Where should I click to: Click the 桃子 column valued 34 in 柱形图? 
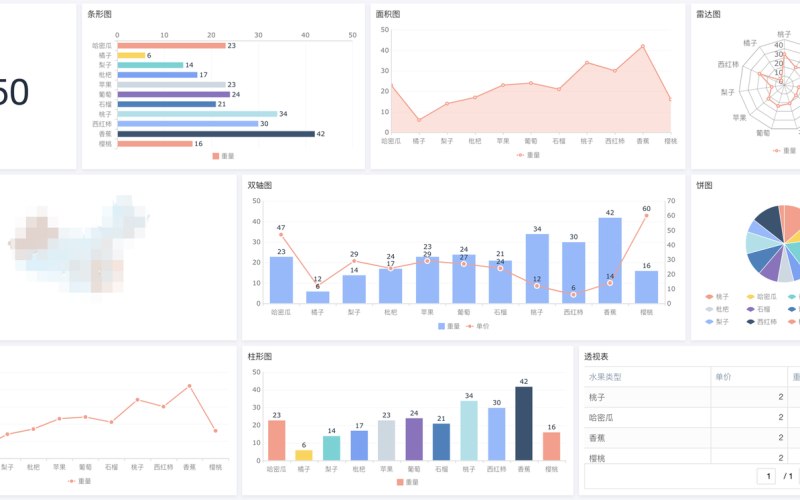(469, 431)
